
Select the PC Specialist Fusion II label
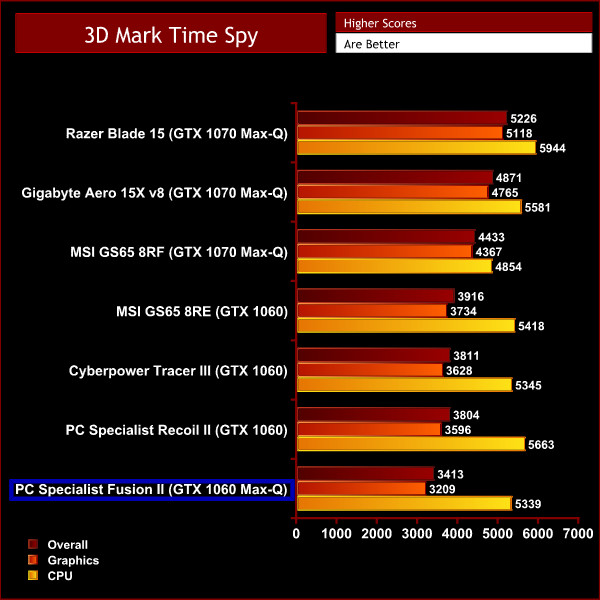click(151, 489)
